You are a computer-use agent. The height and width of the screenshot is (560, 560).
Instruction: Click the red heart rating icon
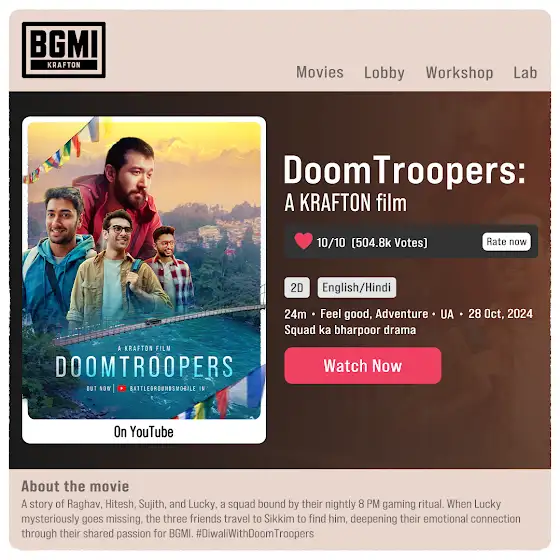(x=303, y=241)
